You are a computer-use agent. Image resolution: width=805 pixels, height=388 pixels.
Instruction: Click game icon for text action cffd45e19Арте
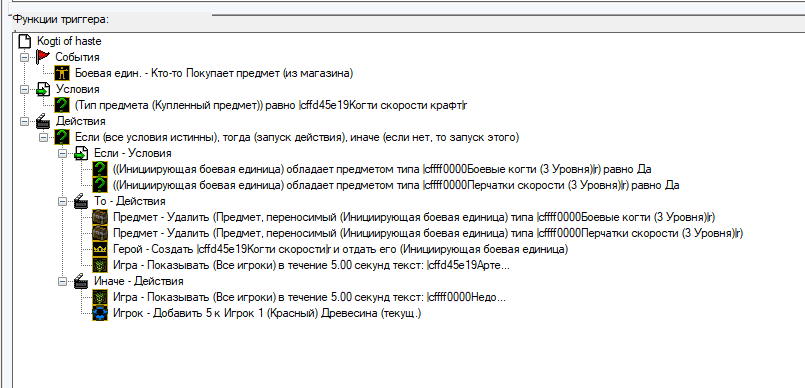tap(100, 265)
